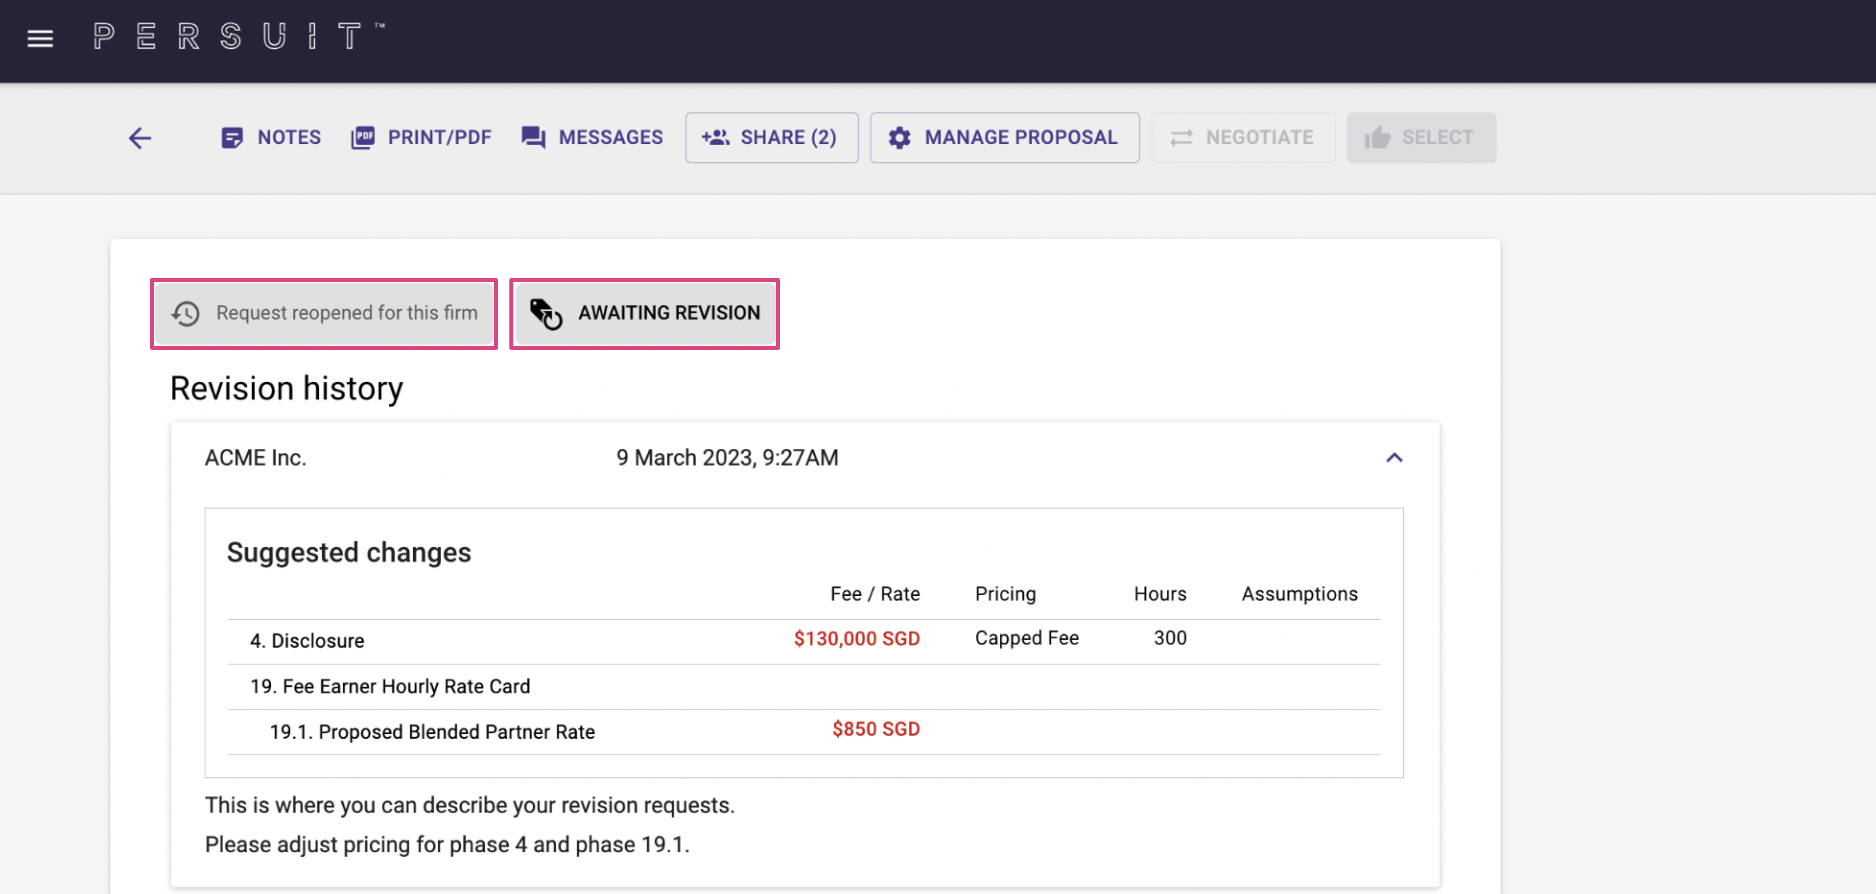The width and height of the screenshot is (1876, 894).
Task: Click SHARE (2) text
Action: pyautogui.click(x=788, y=138)
